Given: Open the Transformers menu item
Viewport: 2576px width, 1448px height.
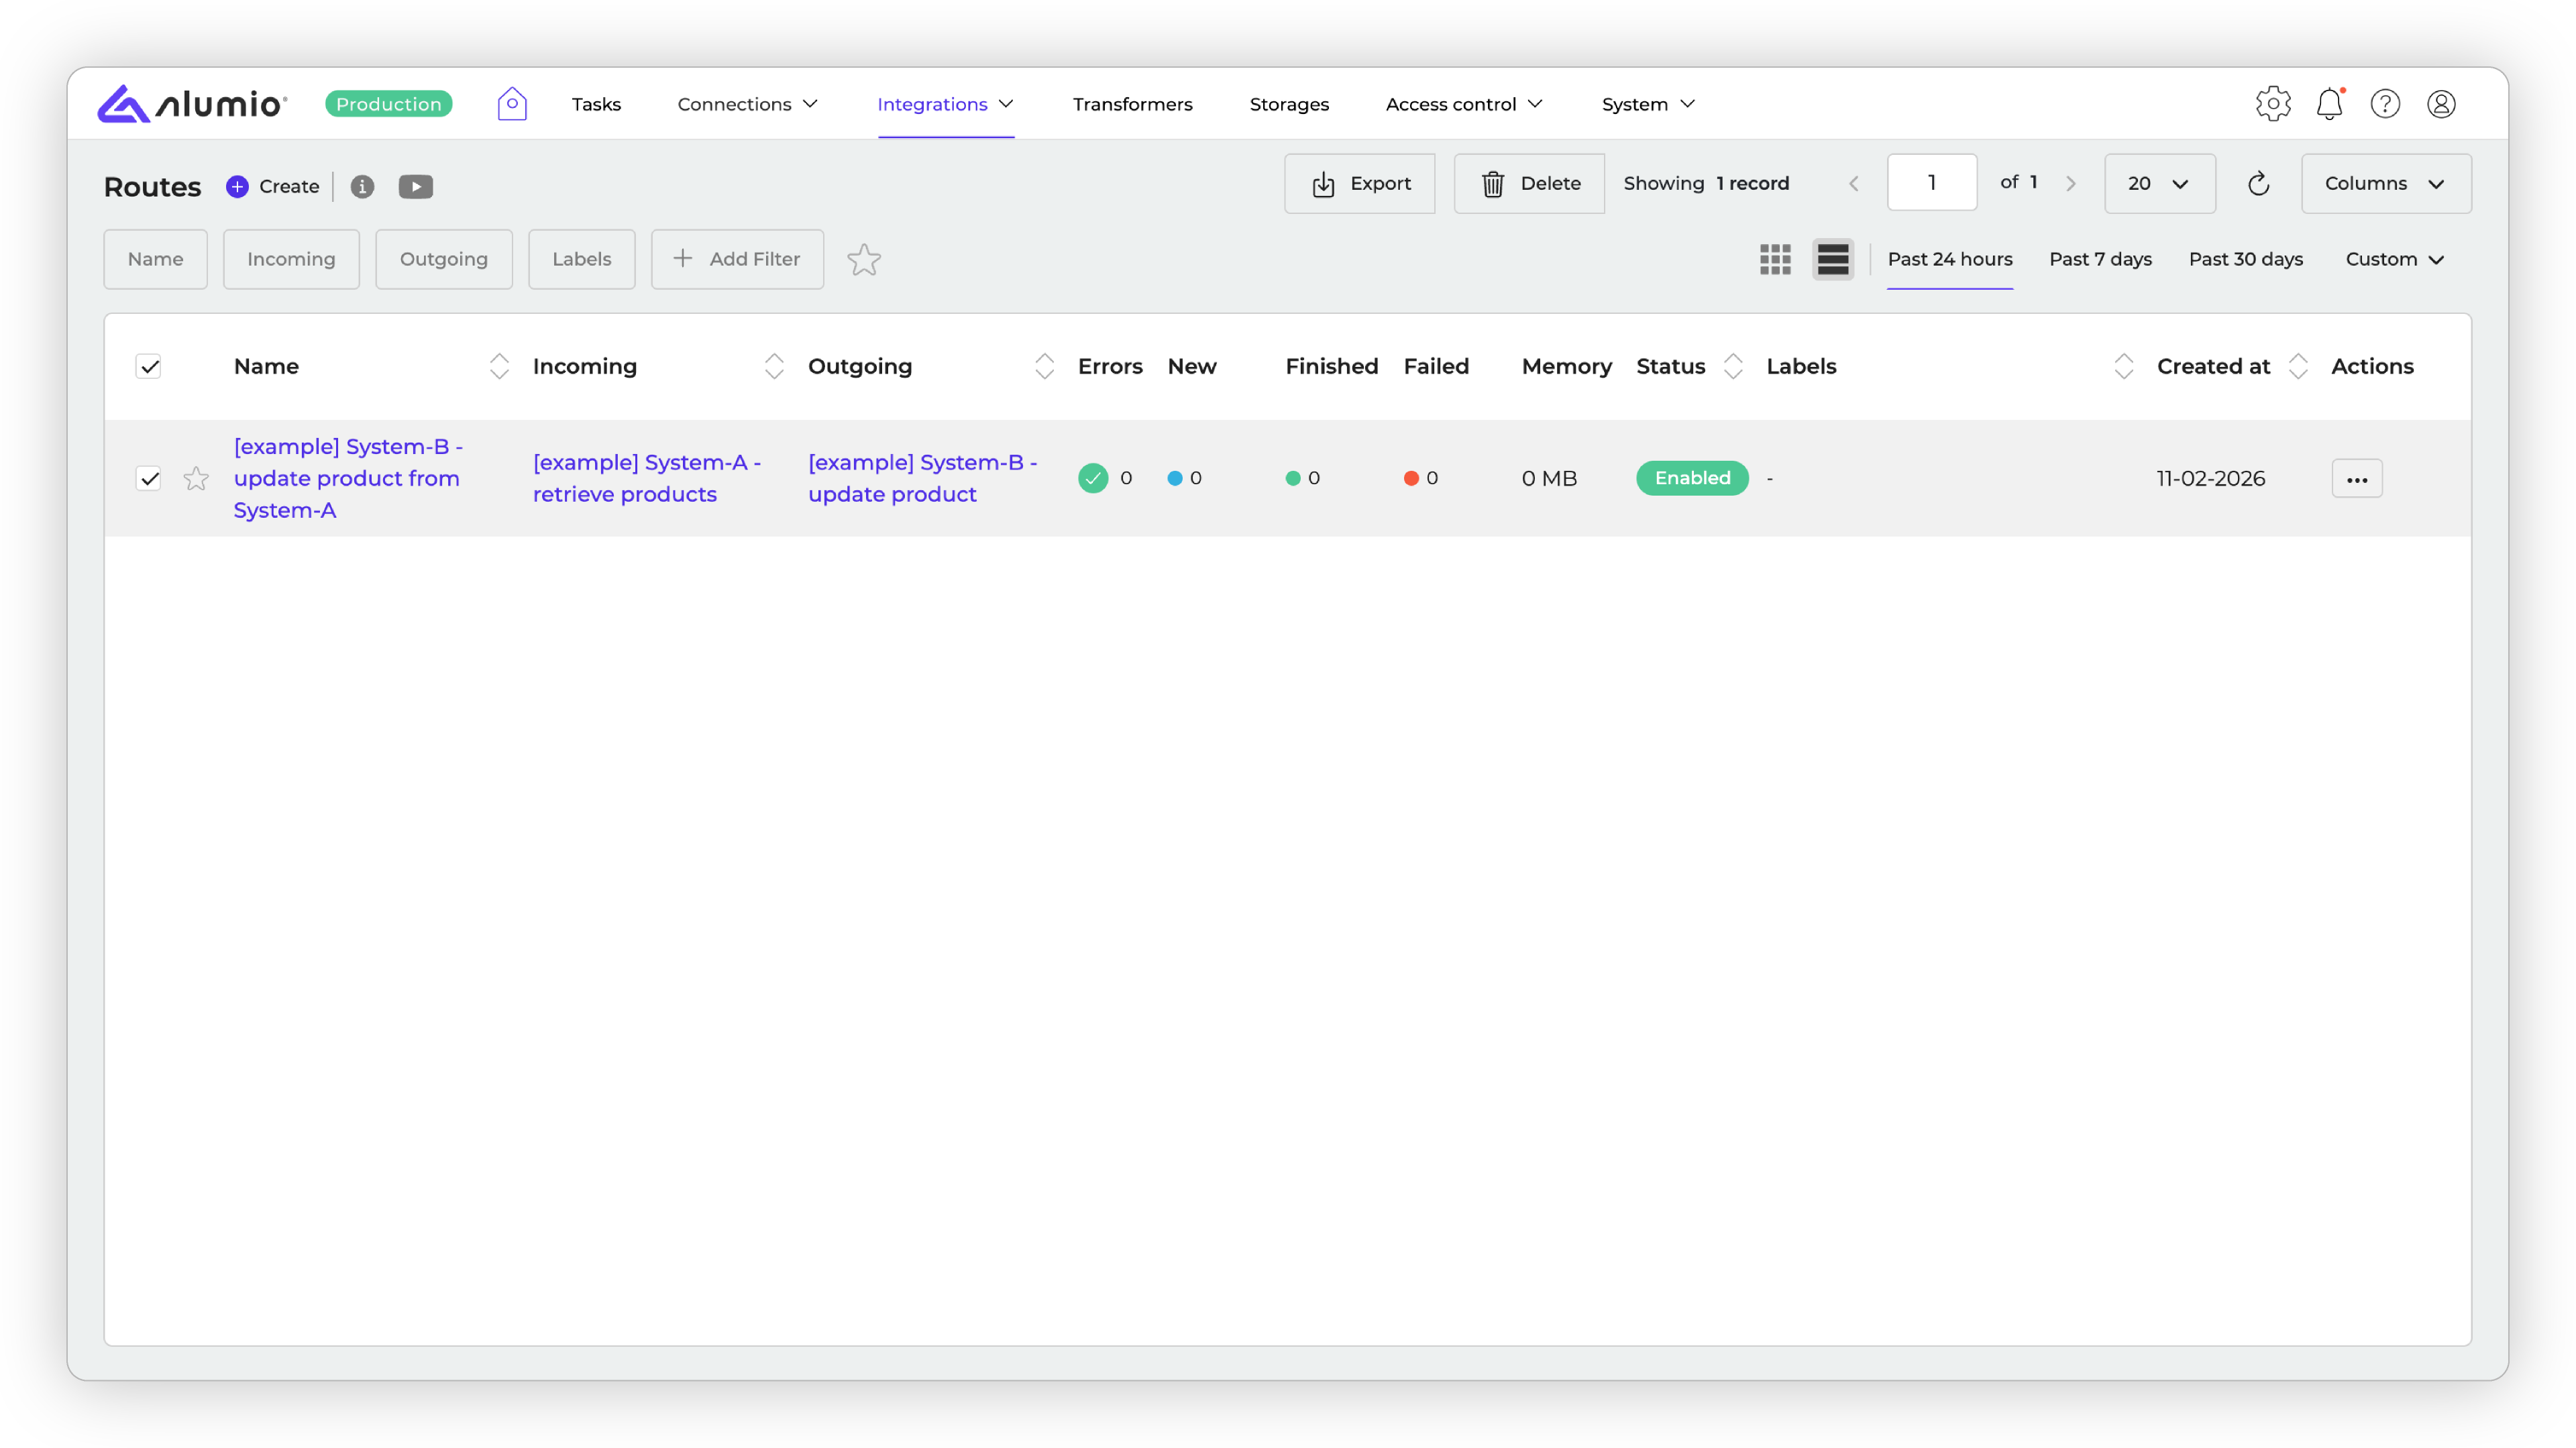Looking at the screenshot, I should pos(1132,104).
